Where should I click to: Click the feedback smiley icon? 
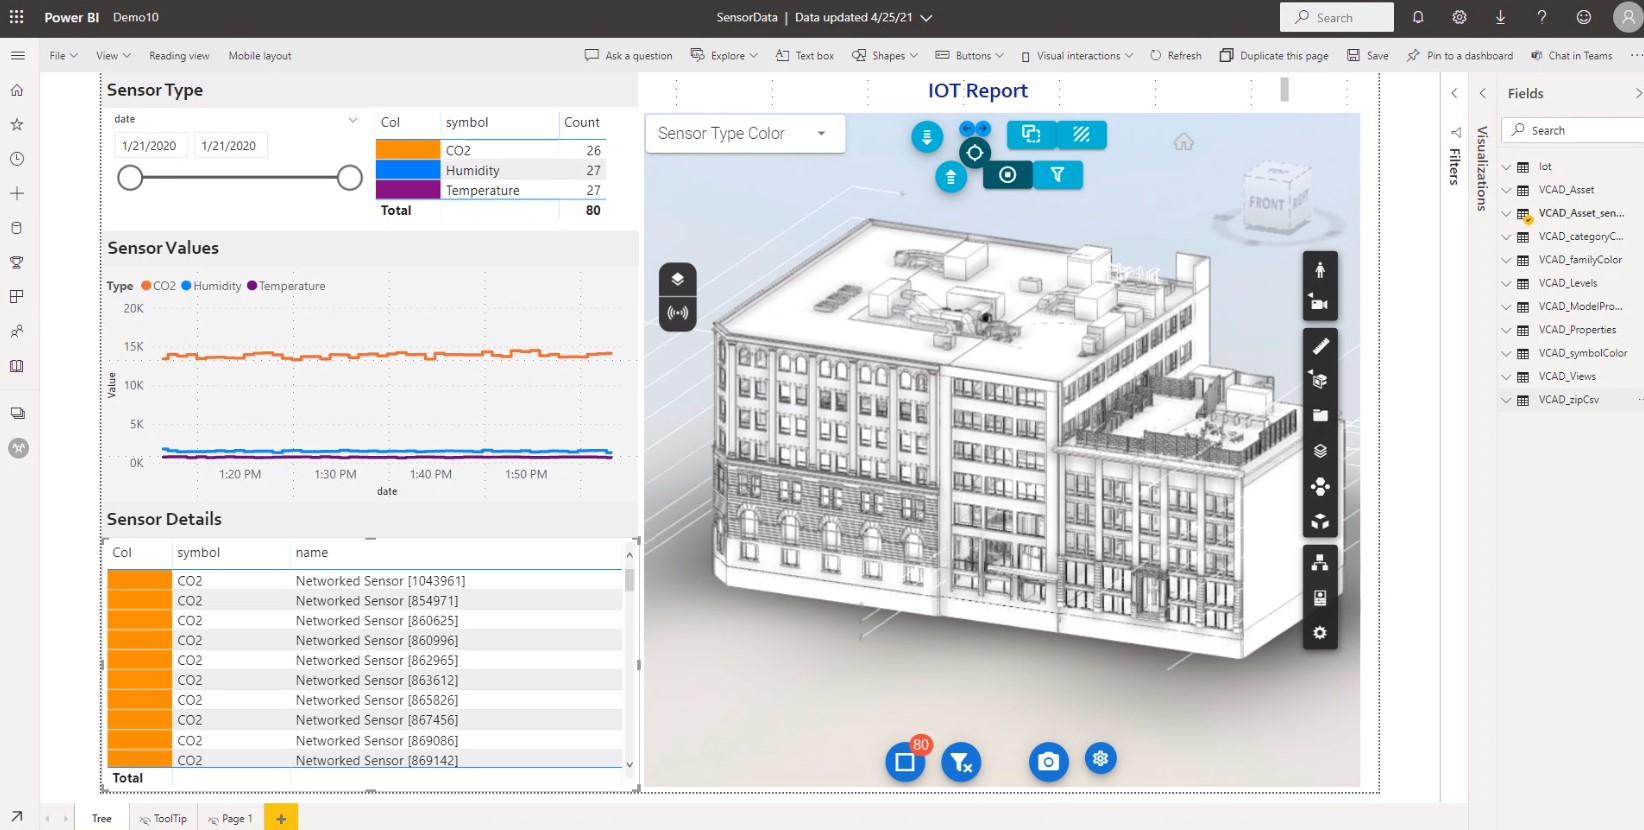pyautogui.click(x=1583, y=17)
